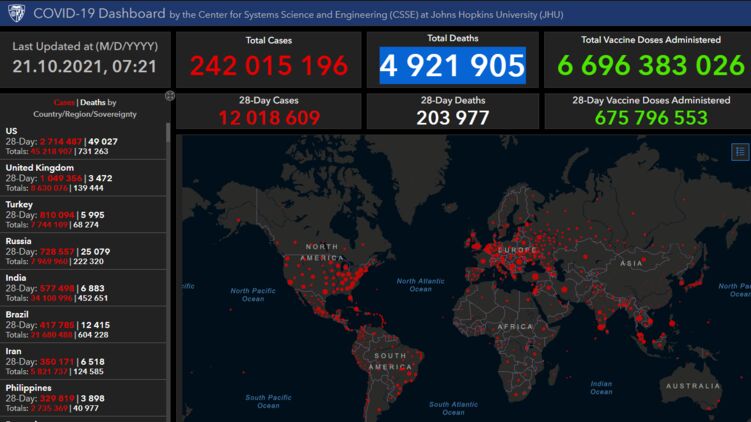Click the Johns Hopkins shield logo
The image size is (751, 422).
tap(14, 13)
